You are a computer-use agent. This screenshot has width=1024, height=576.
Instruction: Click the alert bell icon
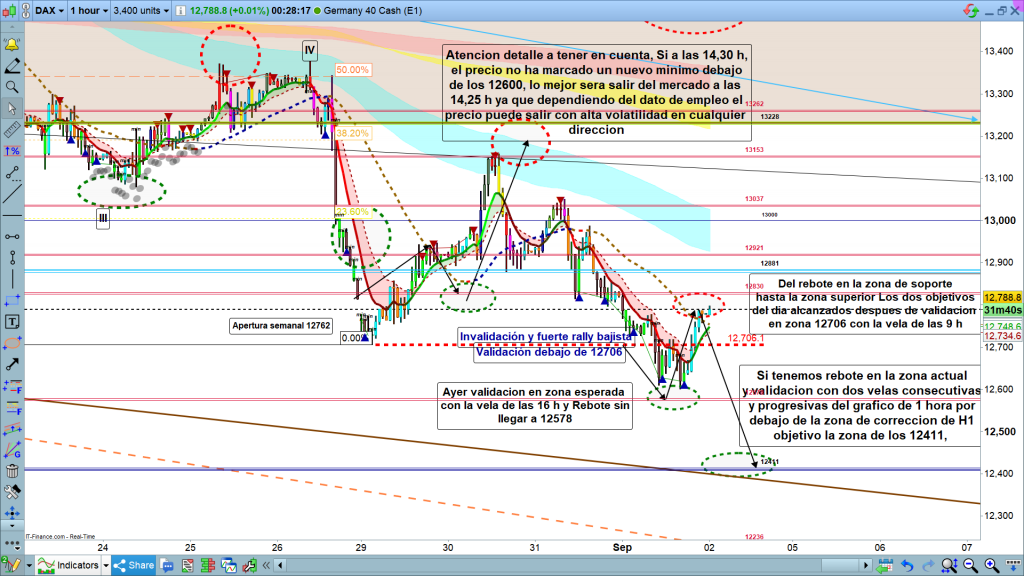pyautogui.click(x=13, y=45)
